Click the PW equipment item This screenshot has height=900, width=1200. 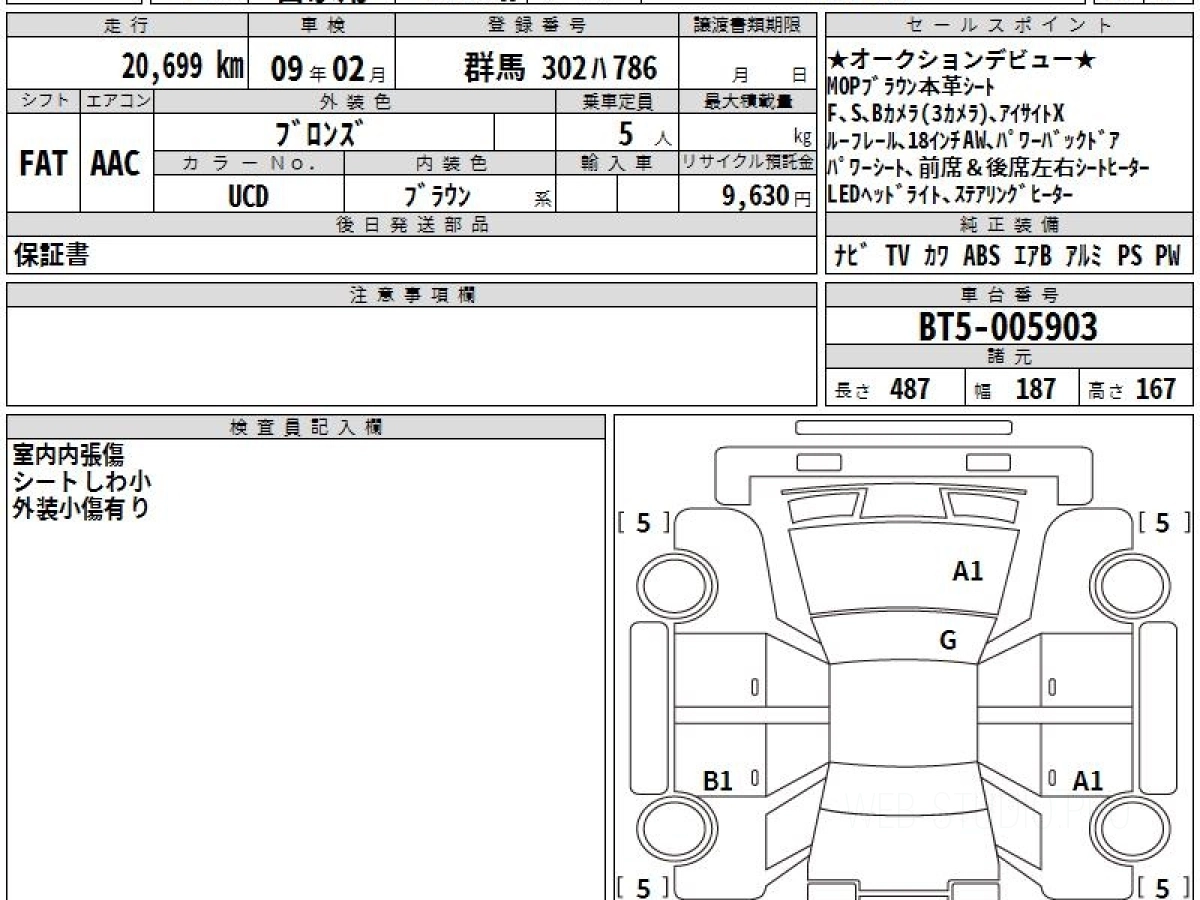coord(1168,256)
